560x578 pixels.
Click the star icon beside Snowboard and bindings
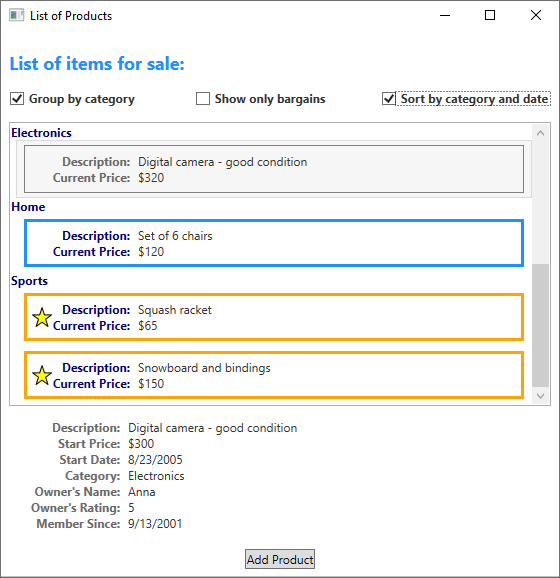point(42,375)
